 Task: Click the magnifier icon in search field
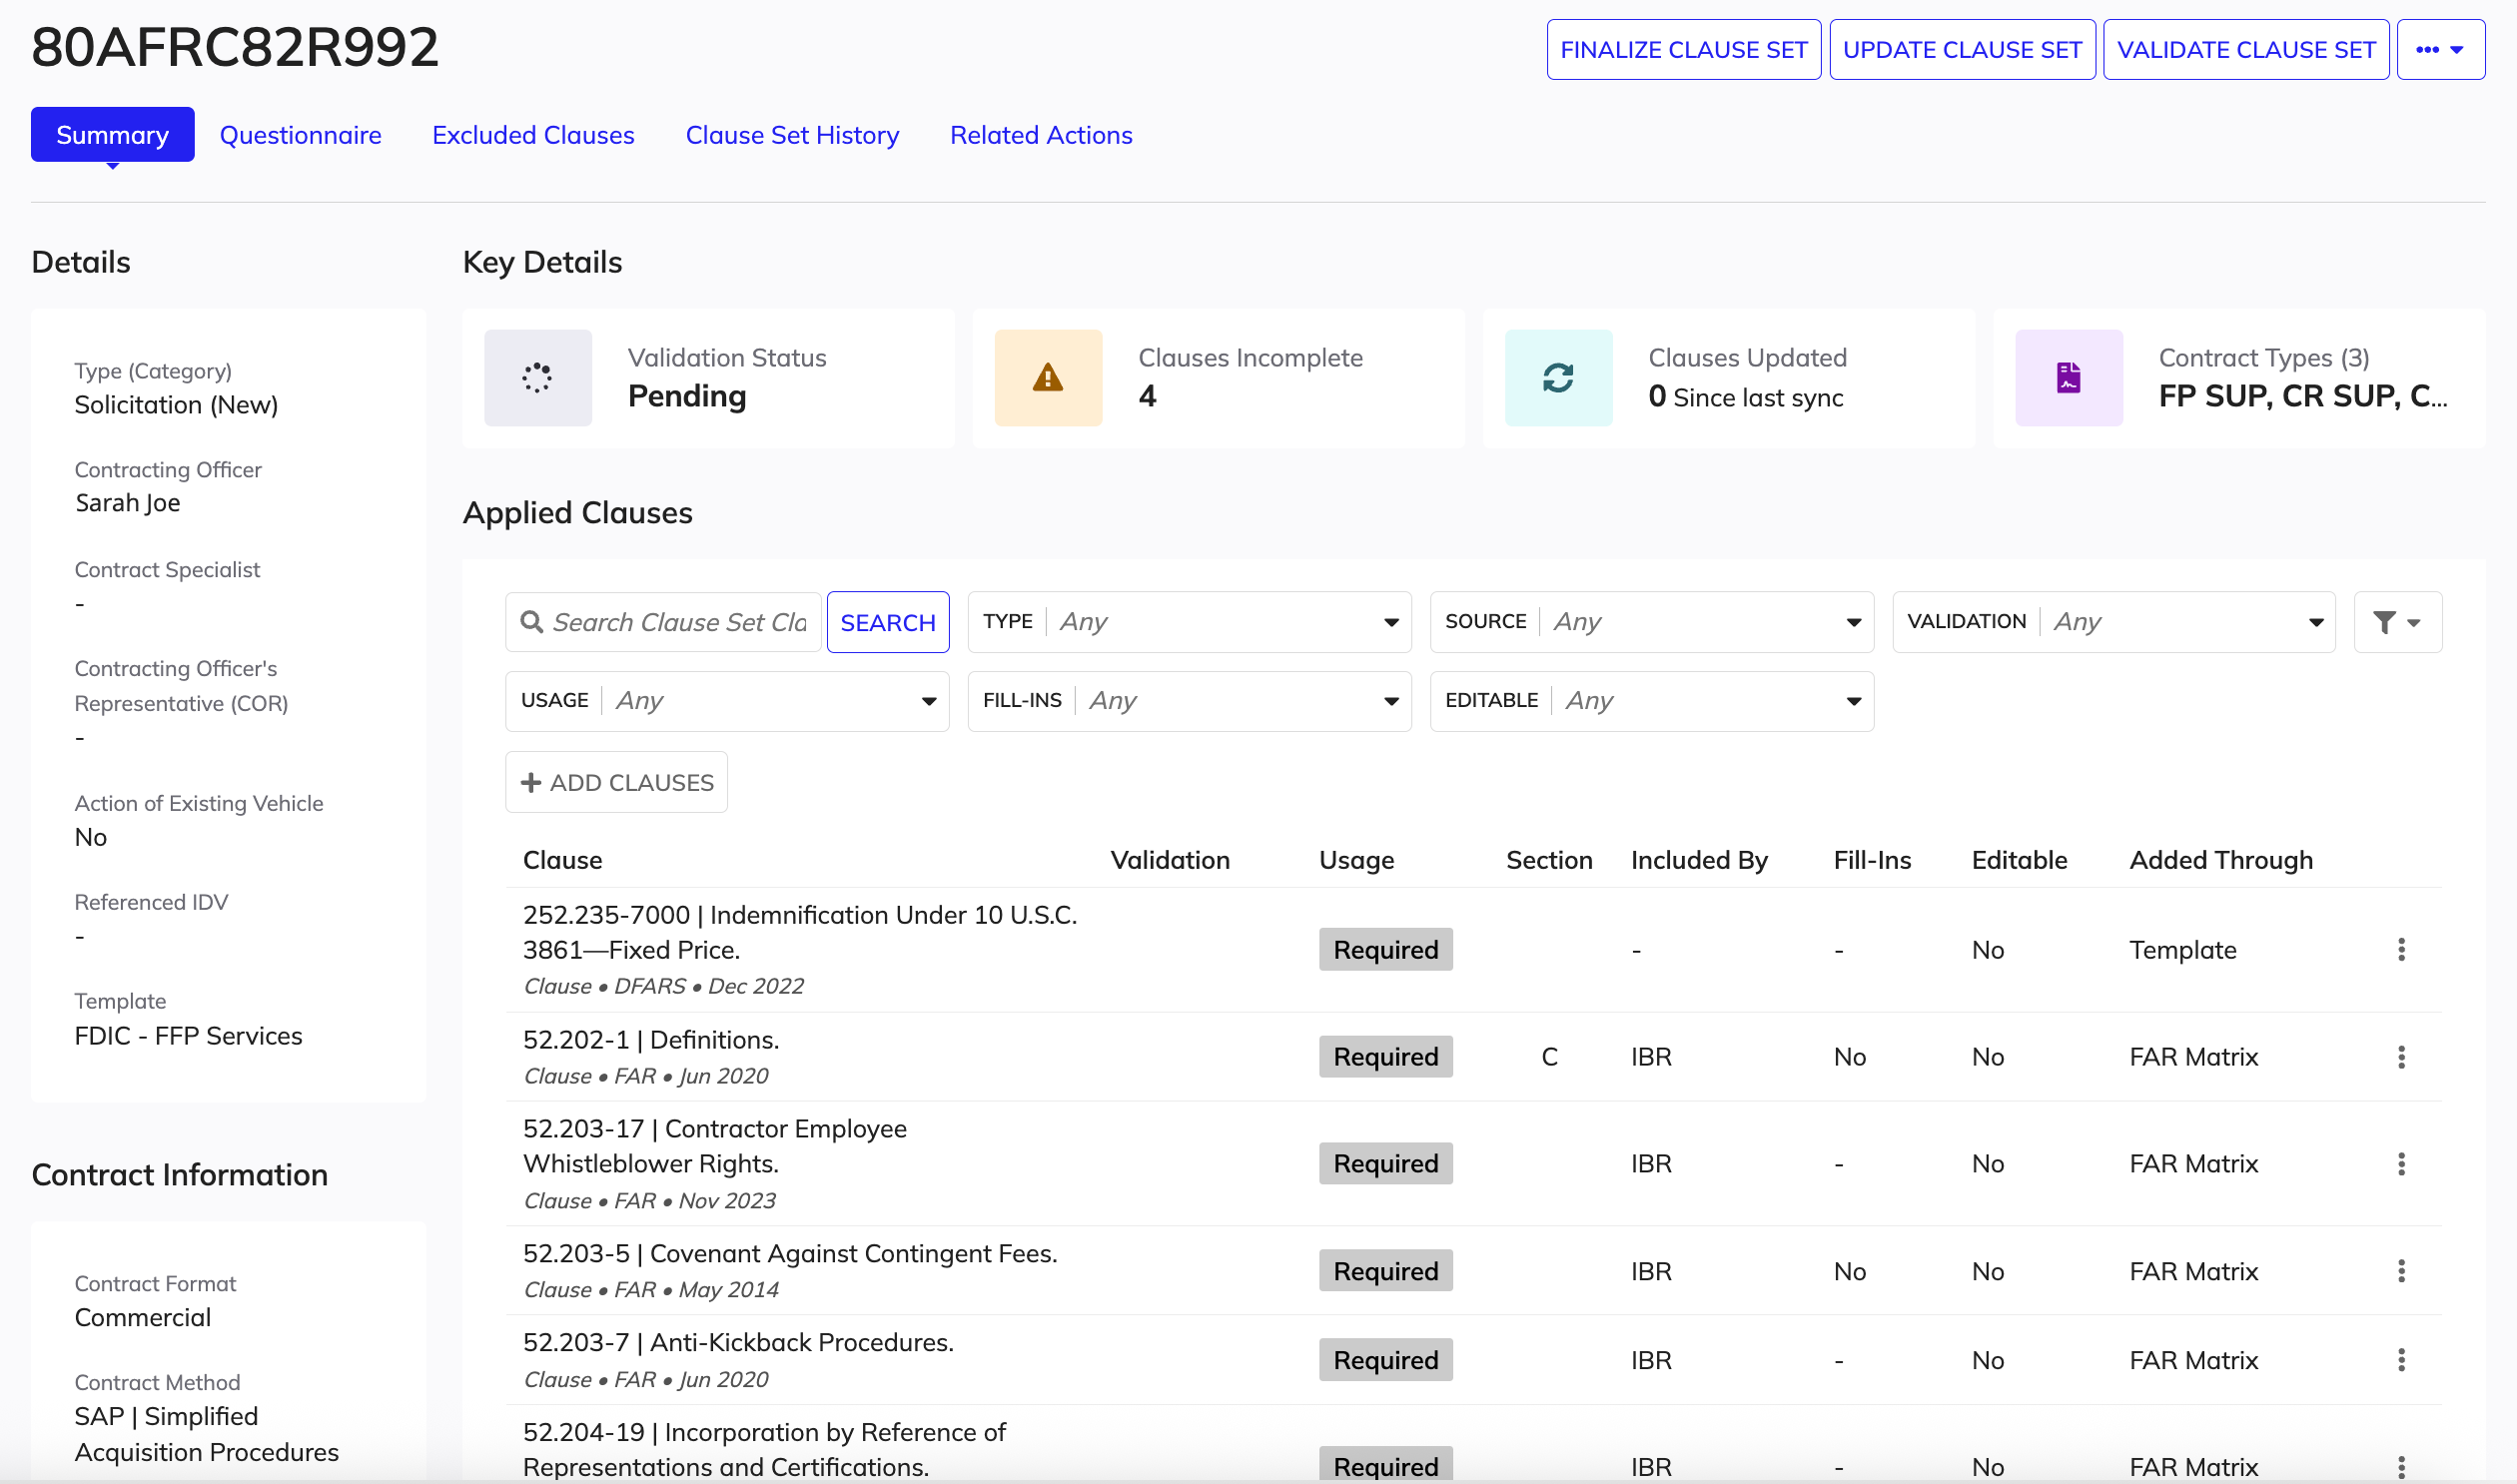tap(533, 622)
